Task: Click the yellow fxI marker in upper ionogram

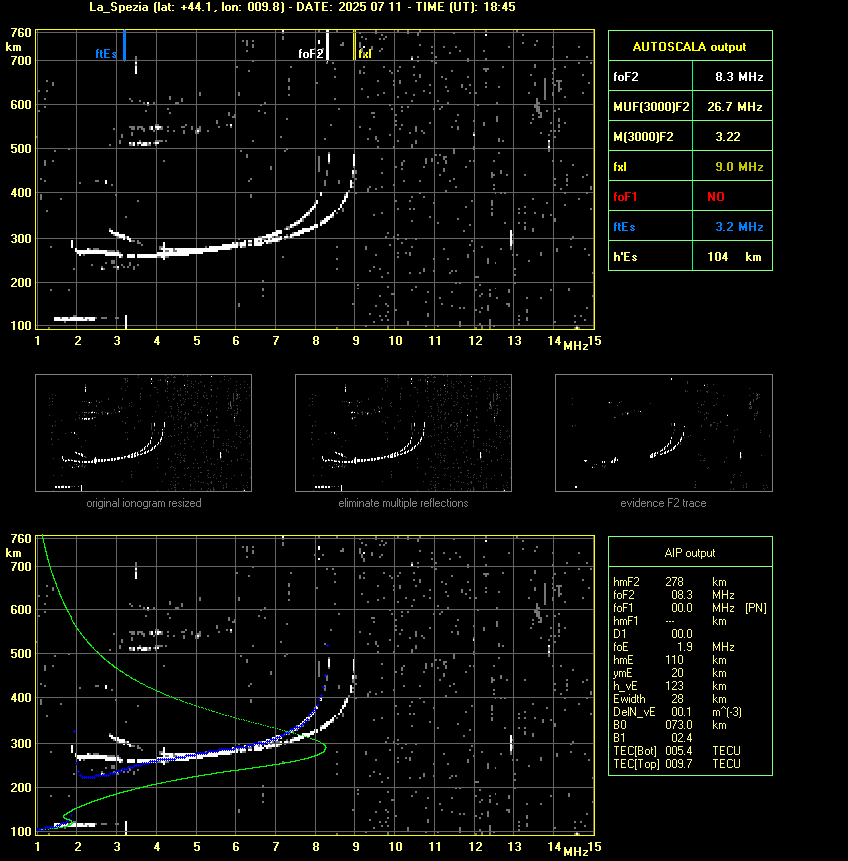Action: pos(354,45)
